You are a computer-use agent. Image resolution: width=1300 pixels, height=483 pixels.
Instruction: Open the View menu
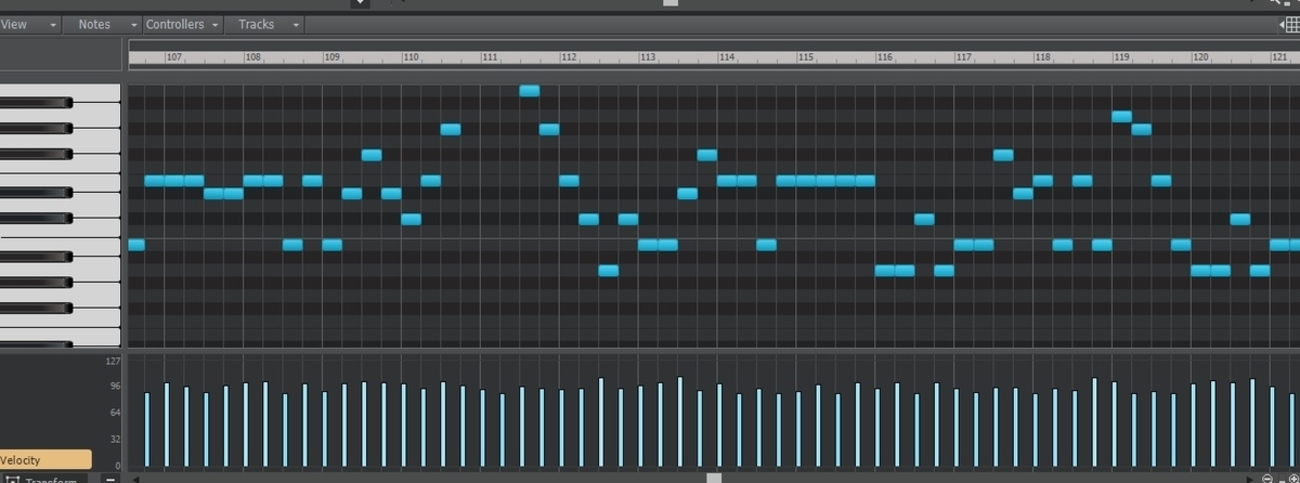[x=14, y=24]
